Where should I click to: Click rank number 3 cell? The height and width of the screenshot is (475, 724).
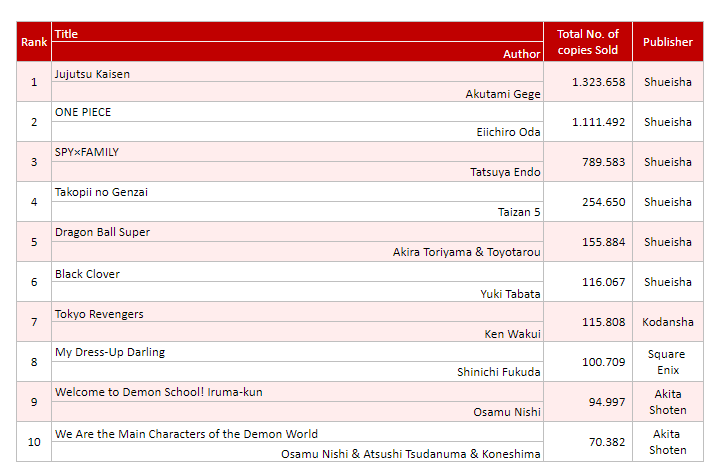[x=34, y=162]
